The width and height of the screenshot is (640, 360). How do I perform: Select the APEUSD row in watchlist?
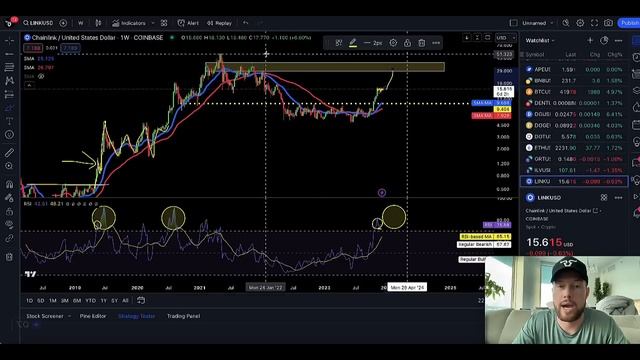click(x=574, y=69)
